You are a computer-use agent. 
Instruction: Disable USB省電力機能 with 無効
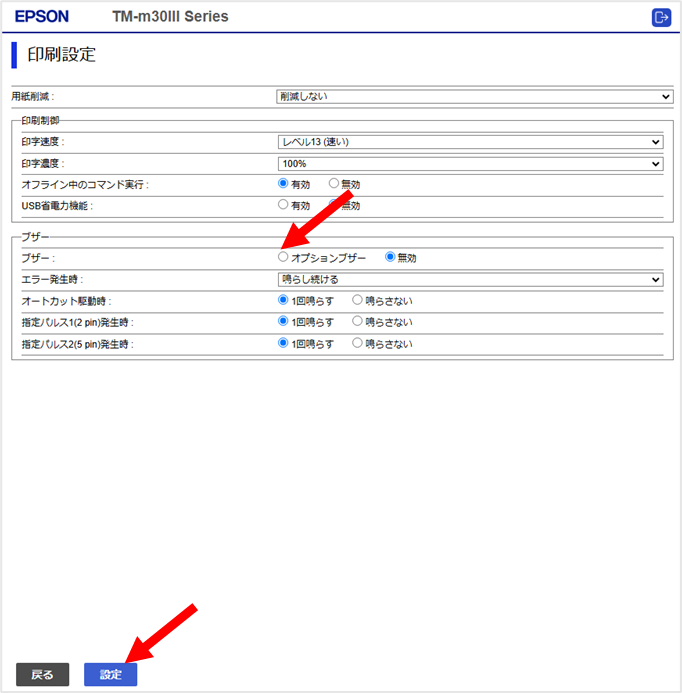334,205
